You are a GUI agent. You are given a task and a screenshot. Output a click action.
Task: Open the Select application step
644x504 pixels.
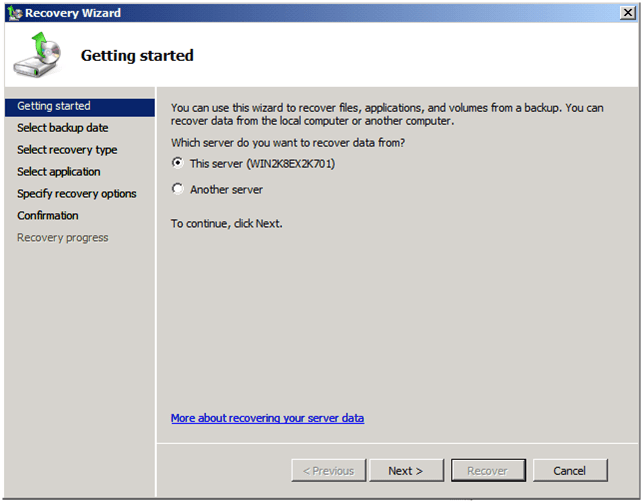coord(59,172)
